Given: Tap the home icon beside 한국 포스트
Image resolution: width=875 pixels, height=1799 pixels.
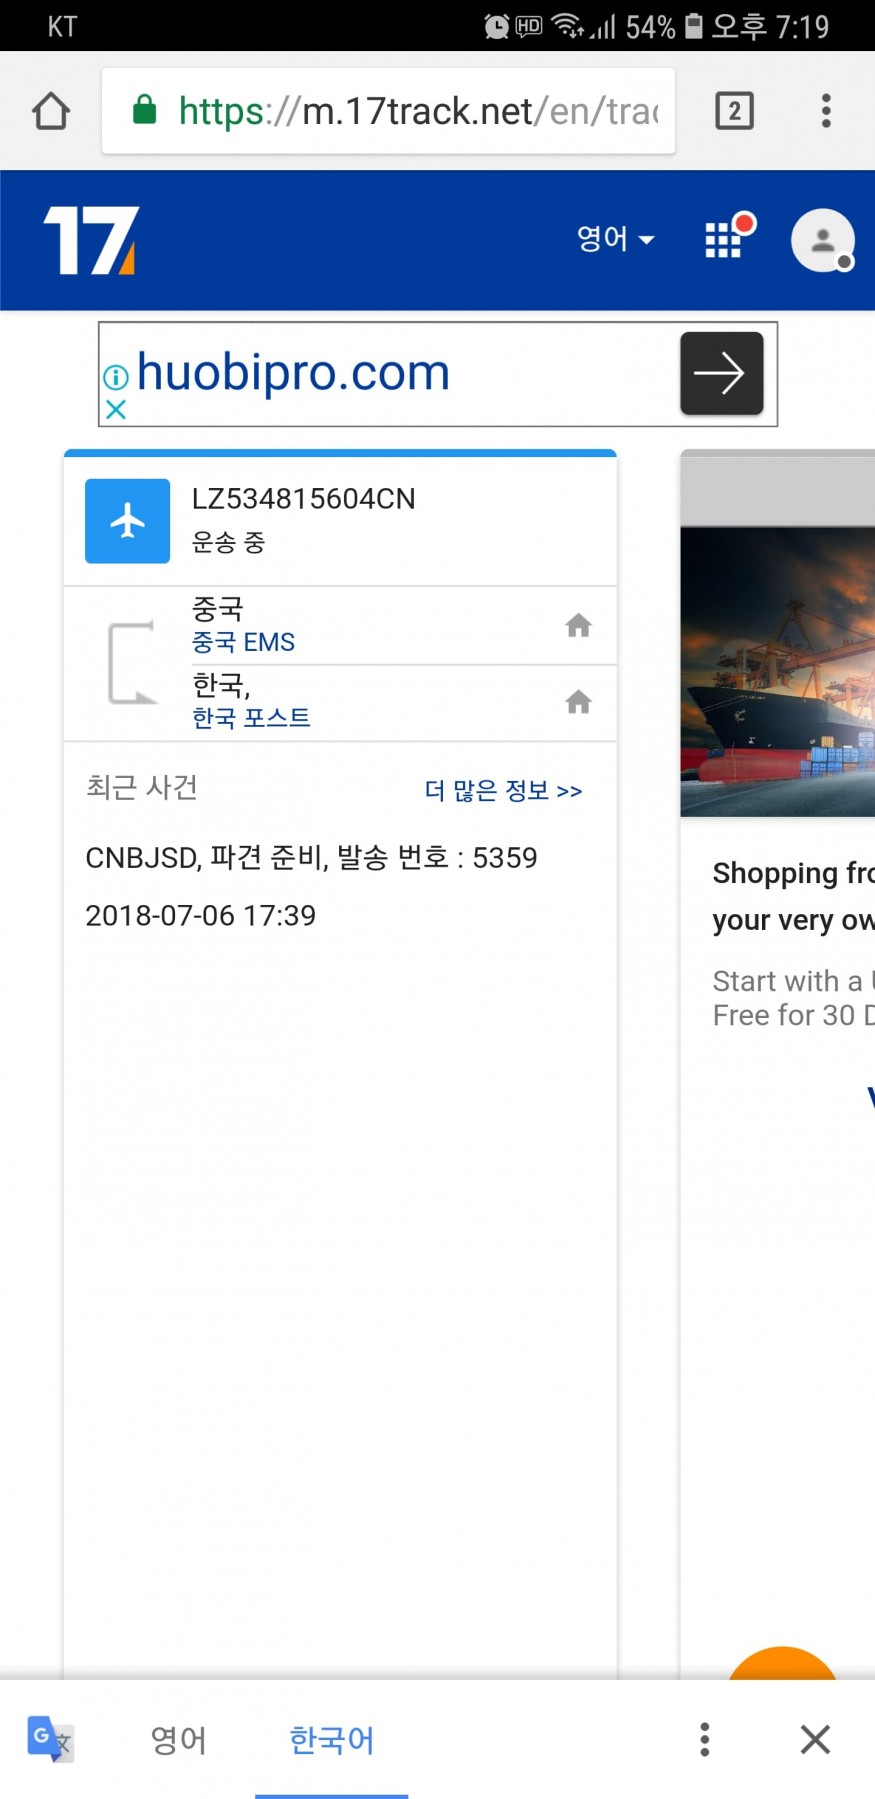Looking at the screenshot, I should [578, 702].
